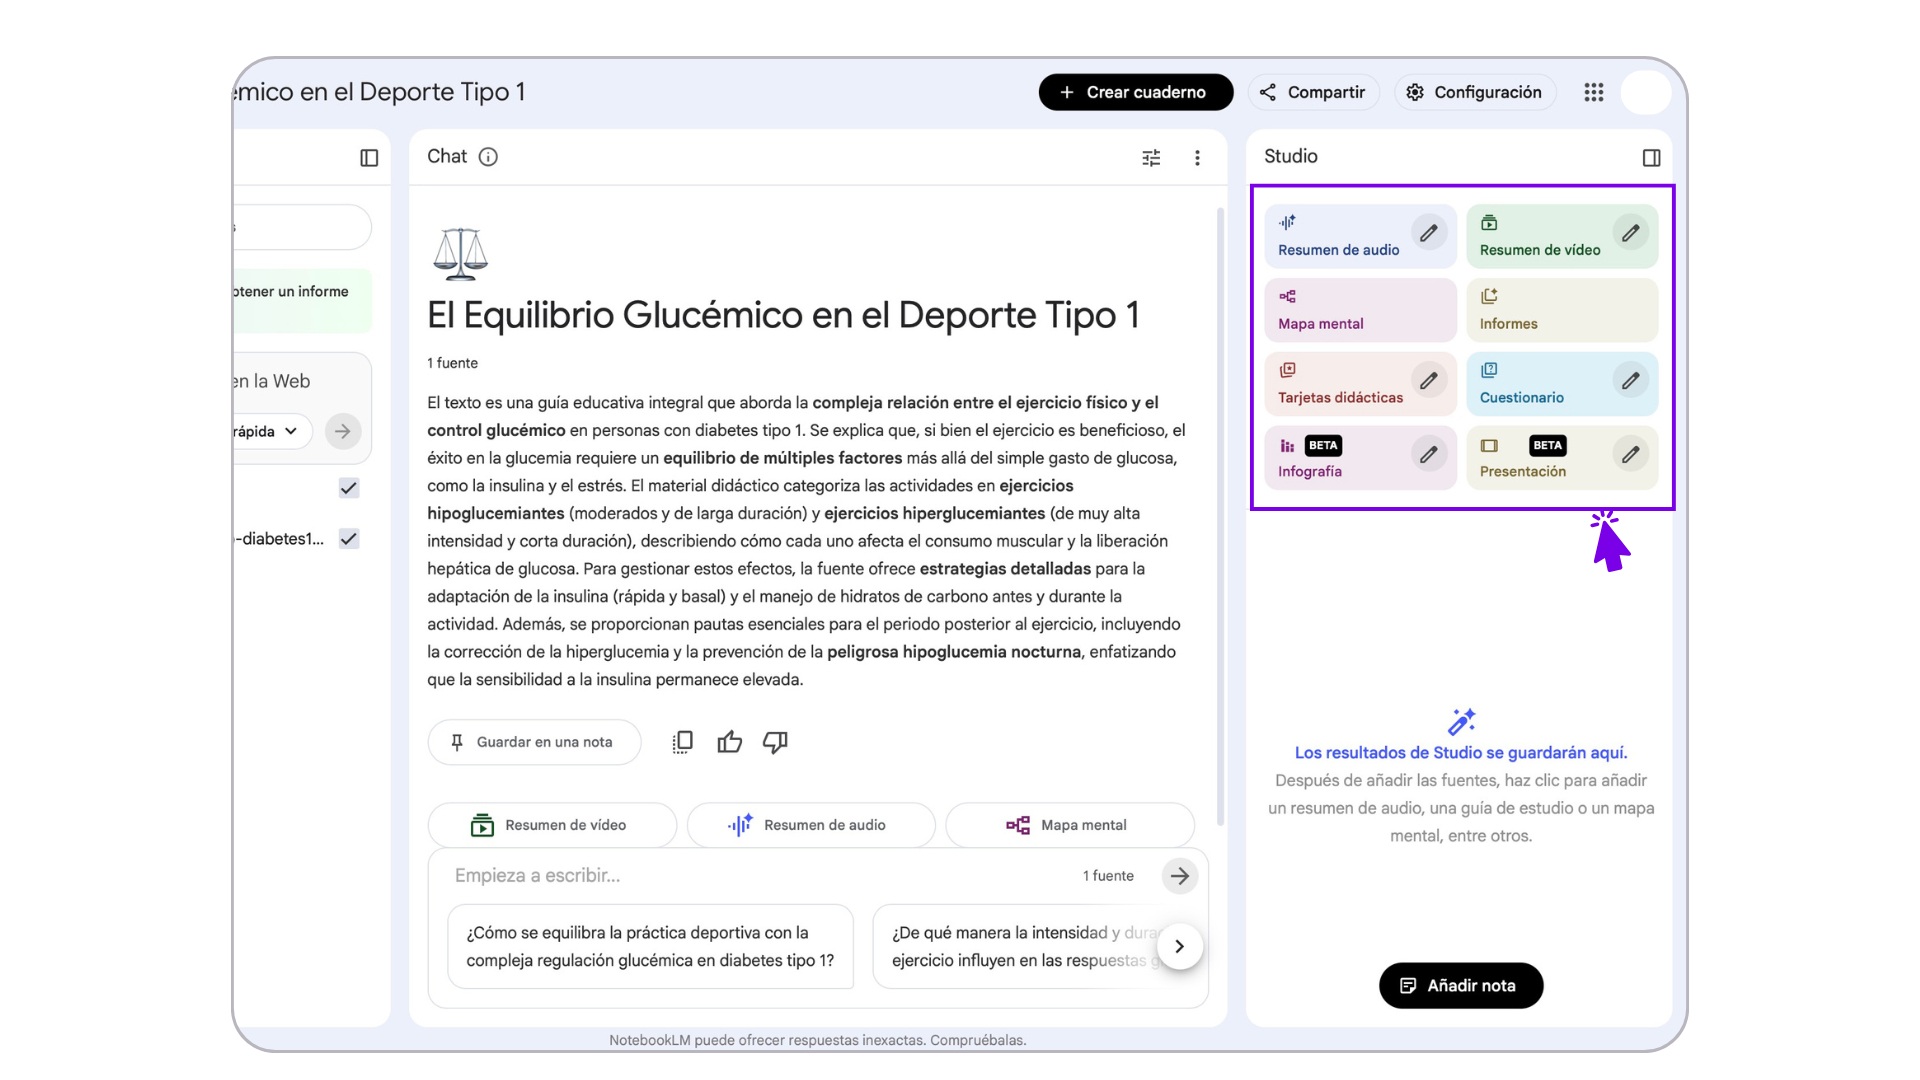Click the thumbs down icon
This screenshot has width=1920, height=1080.
(775, 742)
